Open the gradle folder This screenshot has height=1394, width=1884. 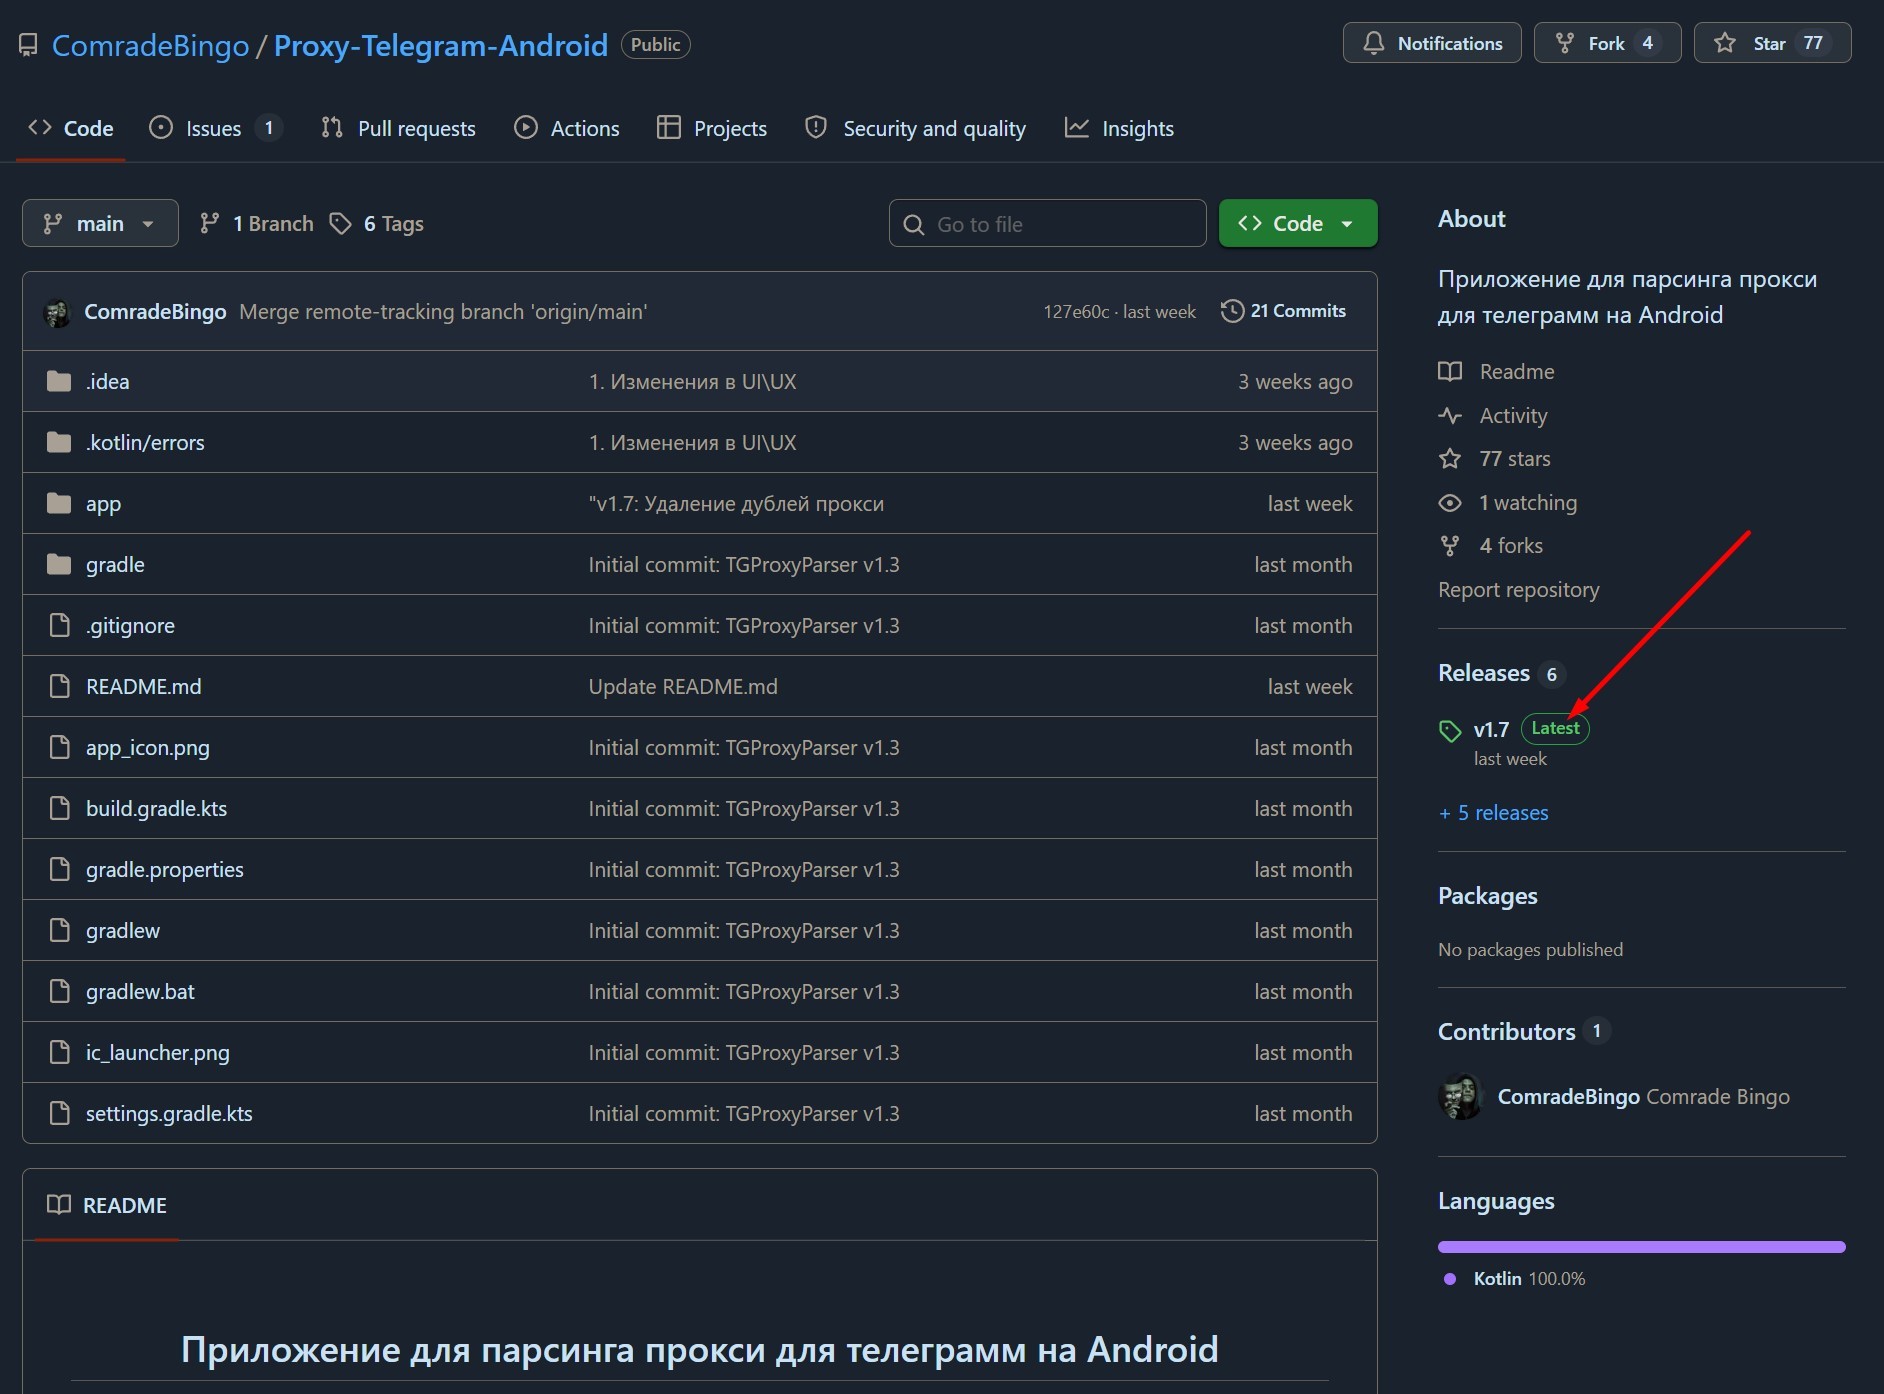(115, 564)
